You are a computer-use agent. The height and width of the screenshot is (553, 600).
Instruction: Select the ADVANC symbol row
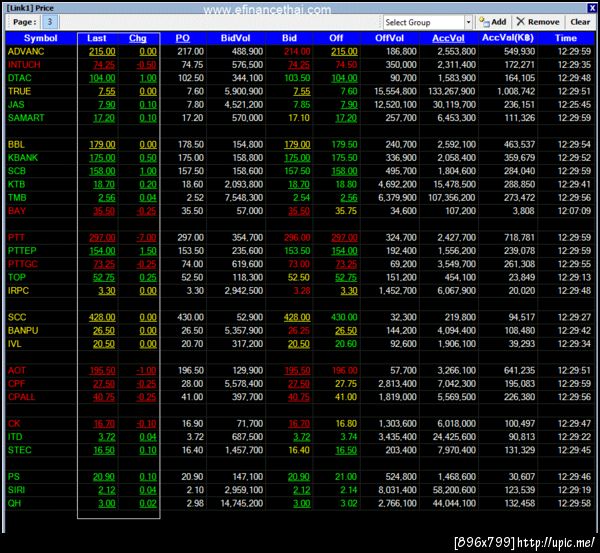click(x=300, y=52)
